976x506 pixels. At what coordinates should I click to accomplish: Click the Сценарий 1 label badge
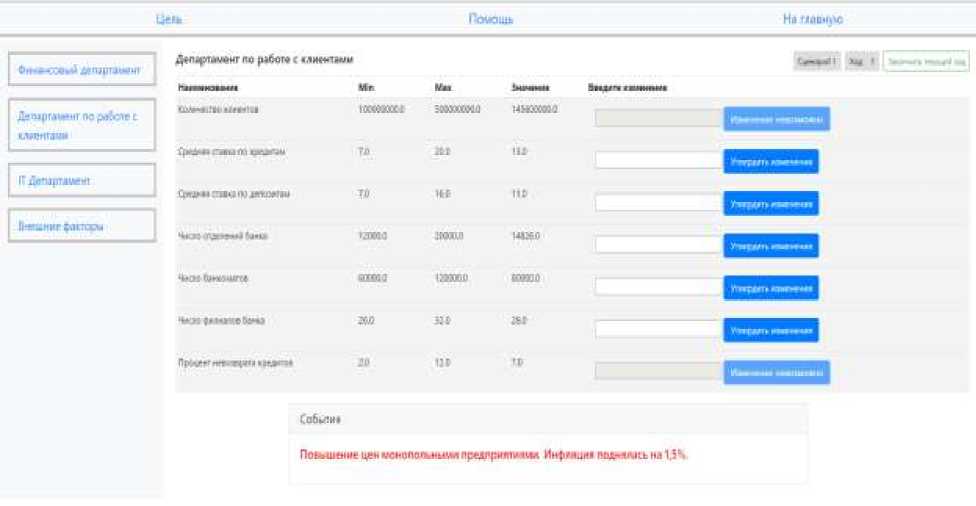point(816,61)
